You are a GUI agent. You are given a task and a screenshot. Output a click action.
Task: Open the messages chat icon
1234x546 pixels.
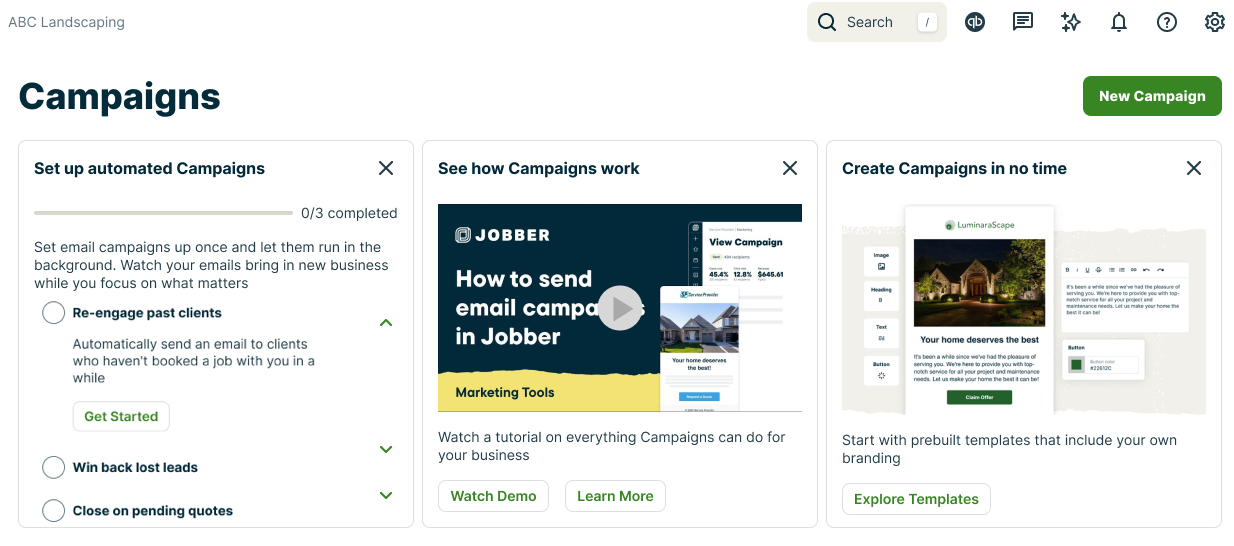[1023, 22]
